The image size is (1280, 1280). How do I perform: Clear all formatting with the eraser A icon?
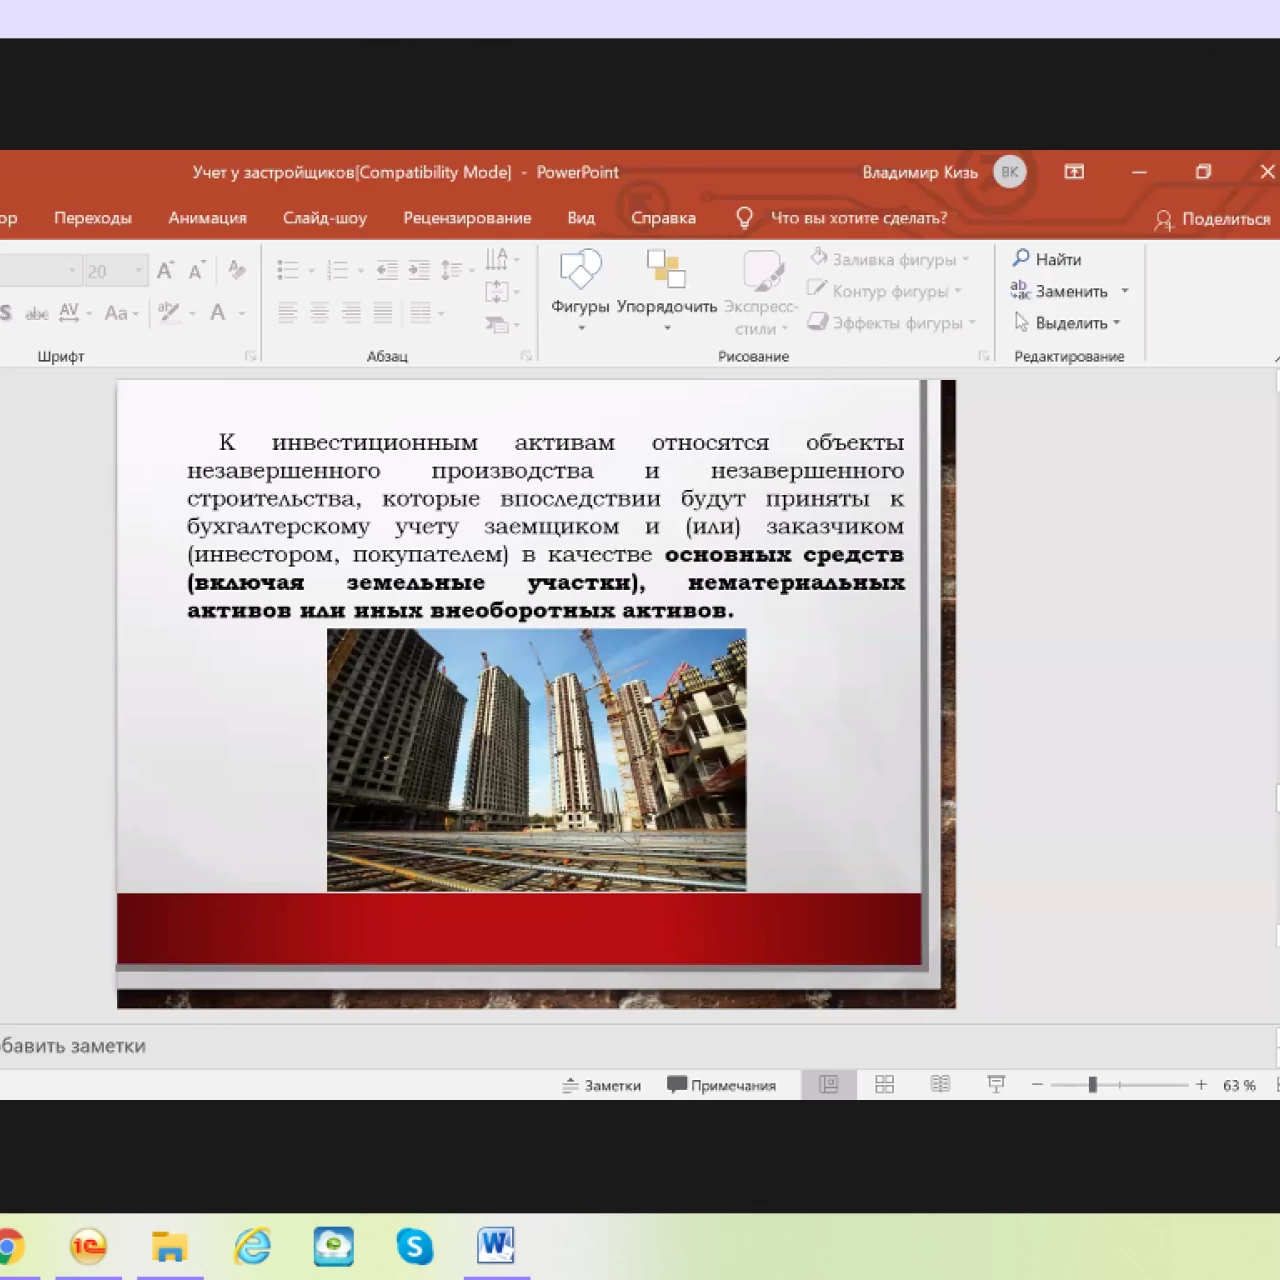tap(237, 270)
